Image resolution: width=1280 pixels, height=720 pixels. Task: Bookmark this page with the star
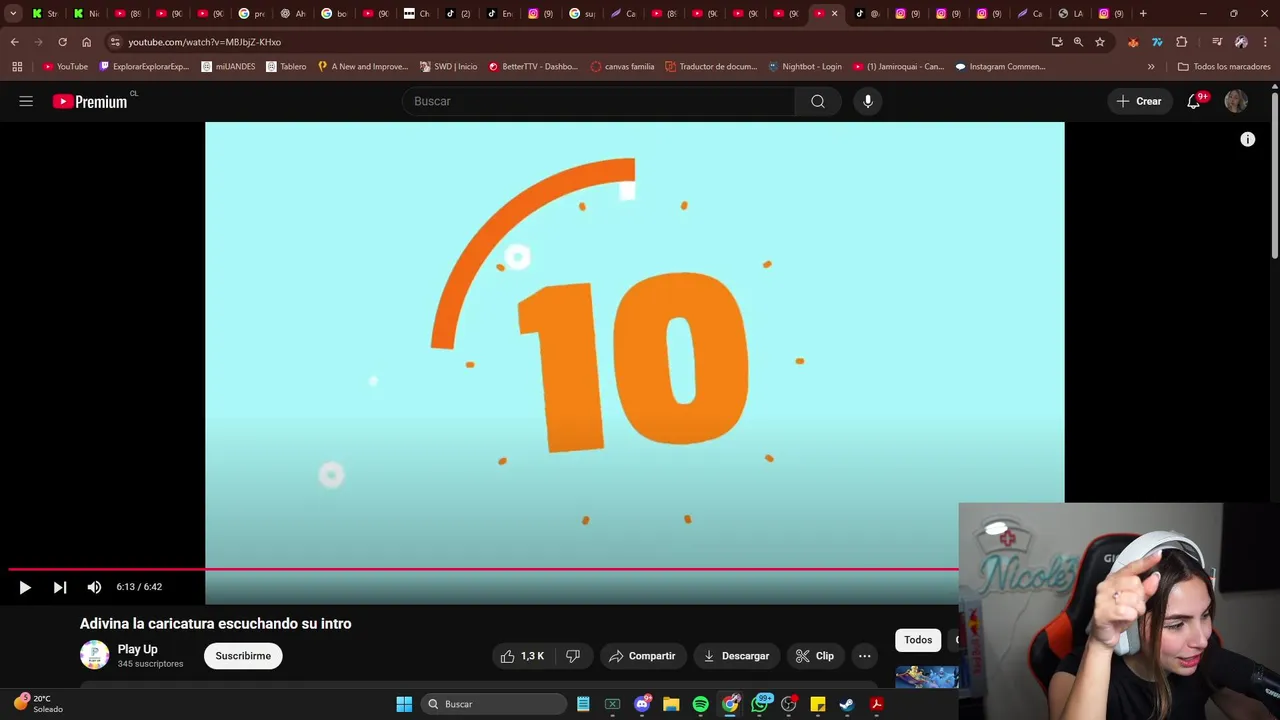tap(1100, 42)
